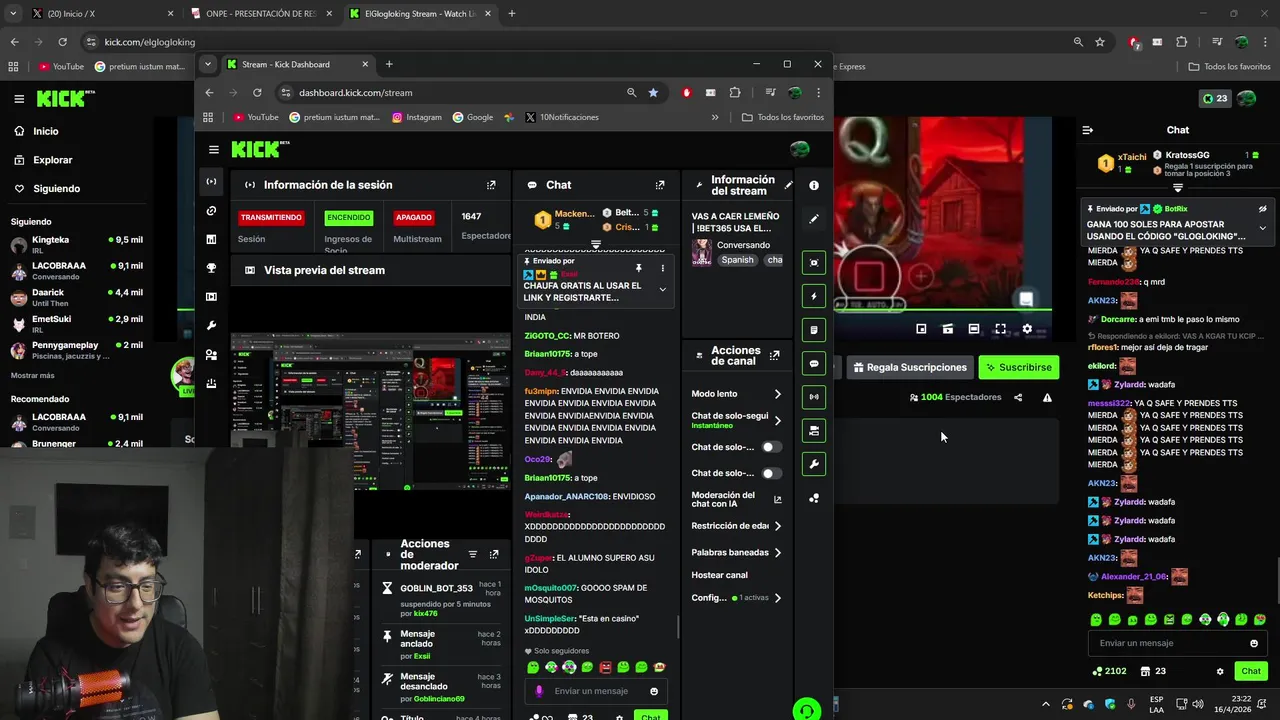
Task: Unpin the Exsil message via pin icon
Action: click(638, 268)
